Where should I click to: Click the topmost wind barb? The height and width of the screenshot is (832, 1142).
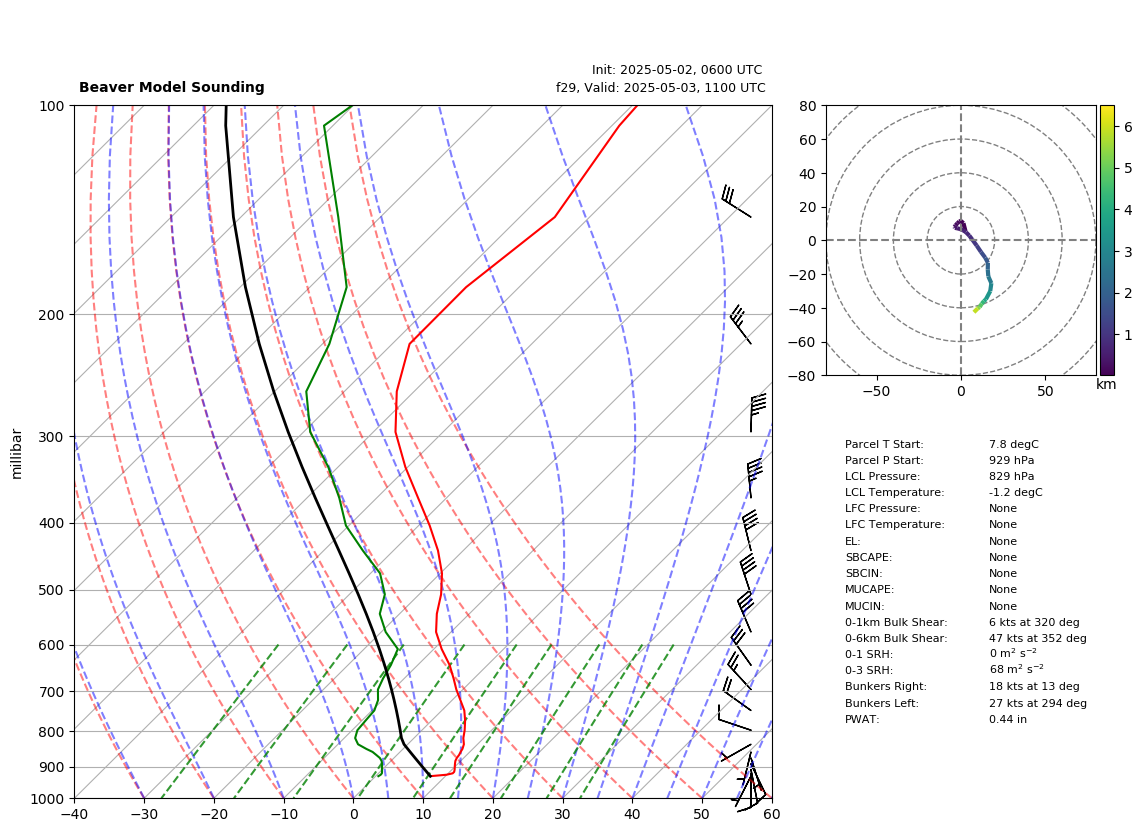click(x=736, y=201)
